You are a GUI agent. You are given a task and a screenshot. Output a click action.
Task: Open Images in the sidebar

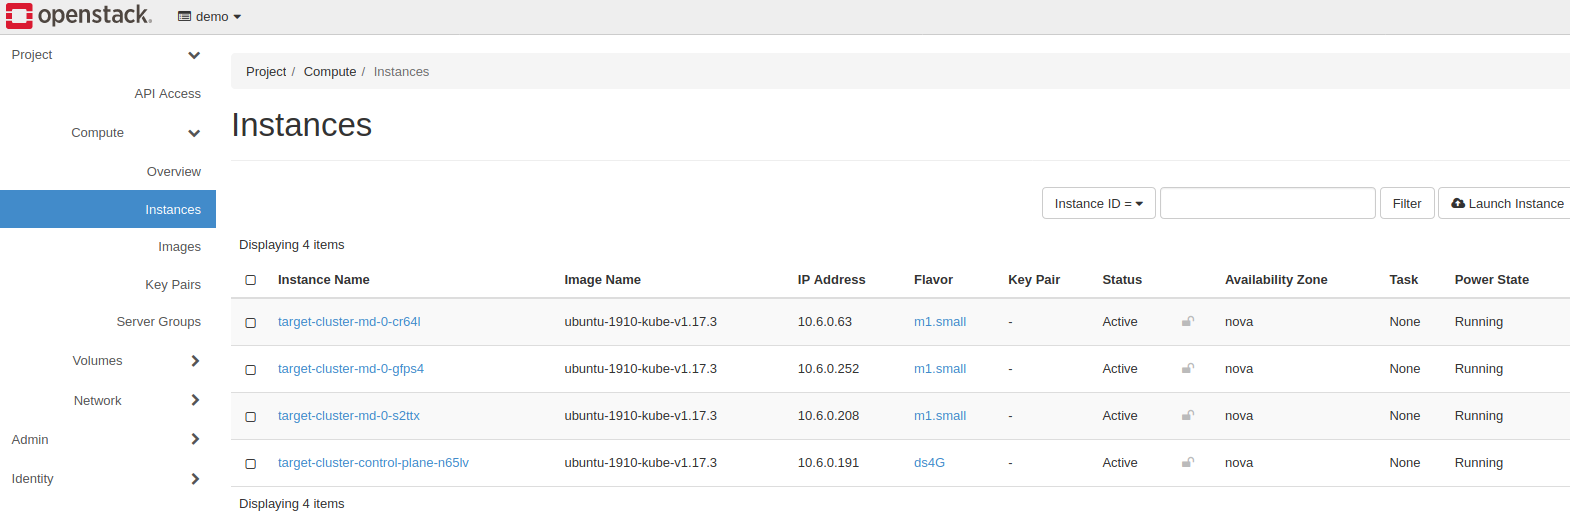click(x=179, y=247)
